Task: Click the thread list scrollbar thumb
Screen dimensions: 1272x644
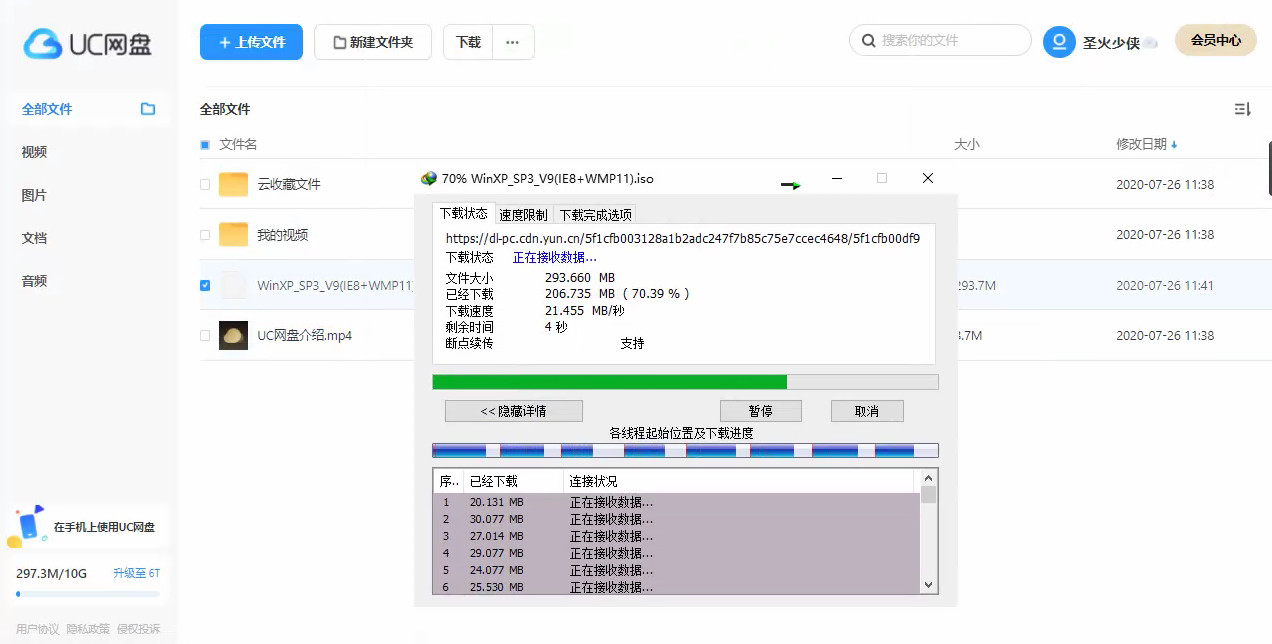Action: [x=929, y=494]
